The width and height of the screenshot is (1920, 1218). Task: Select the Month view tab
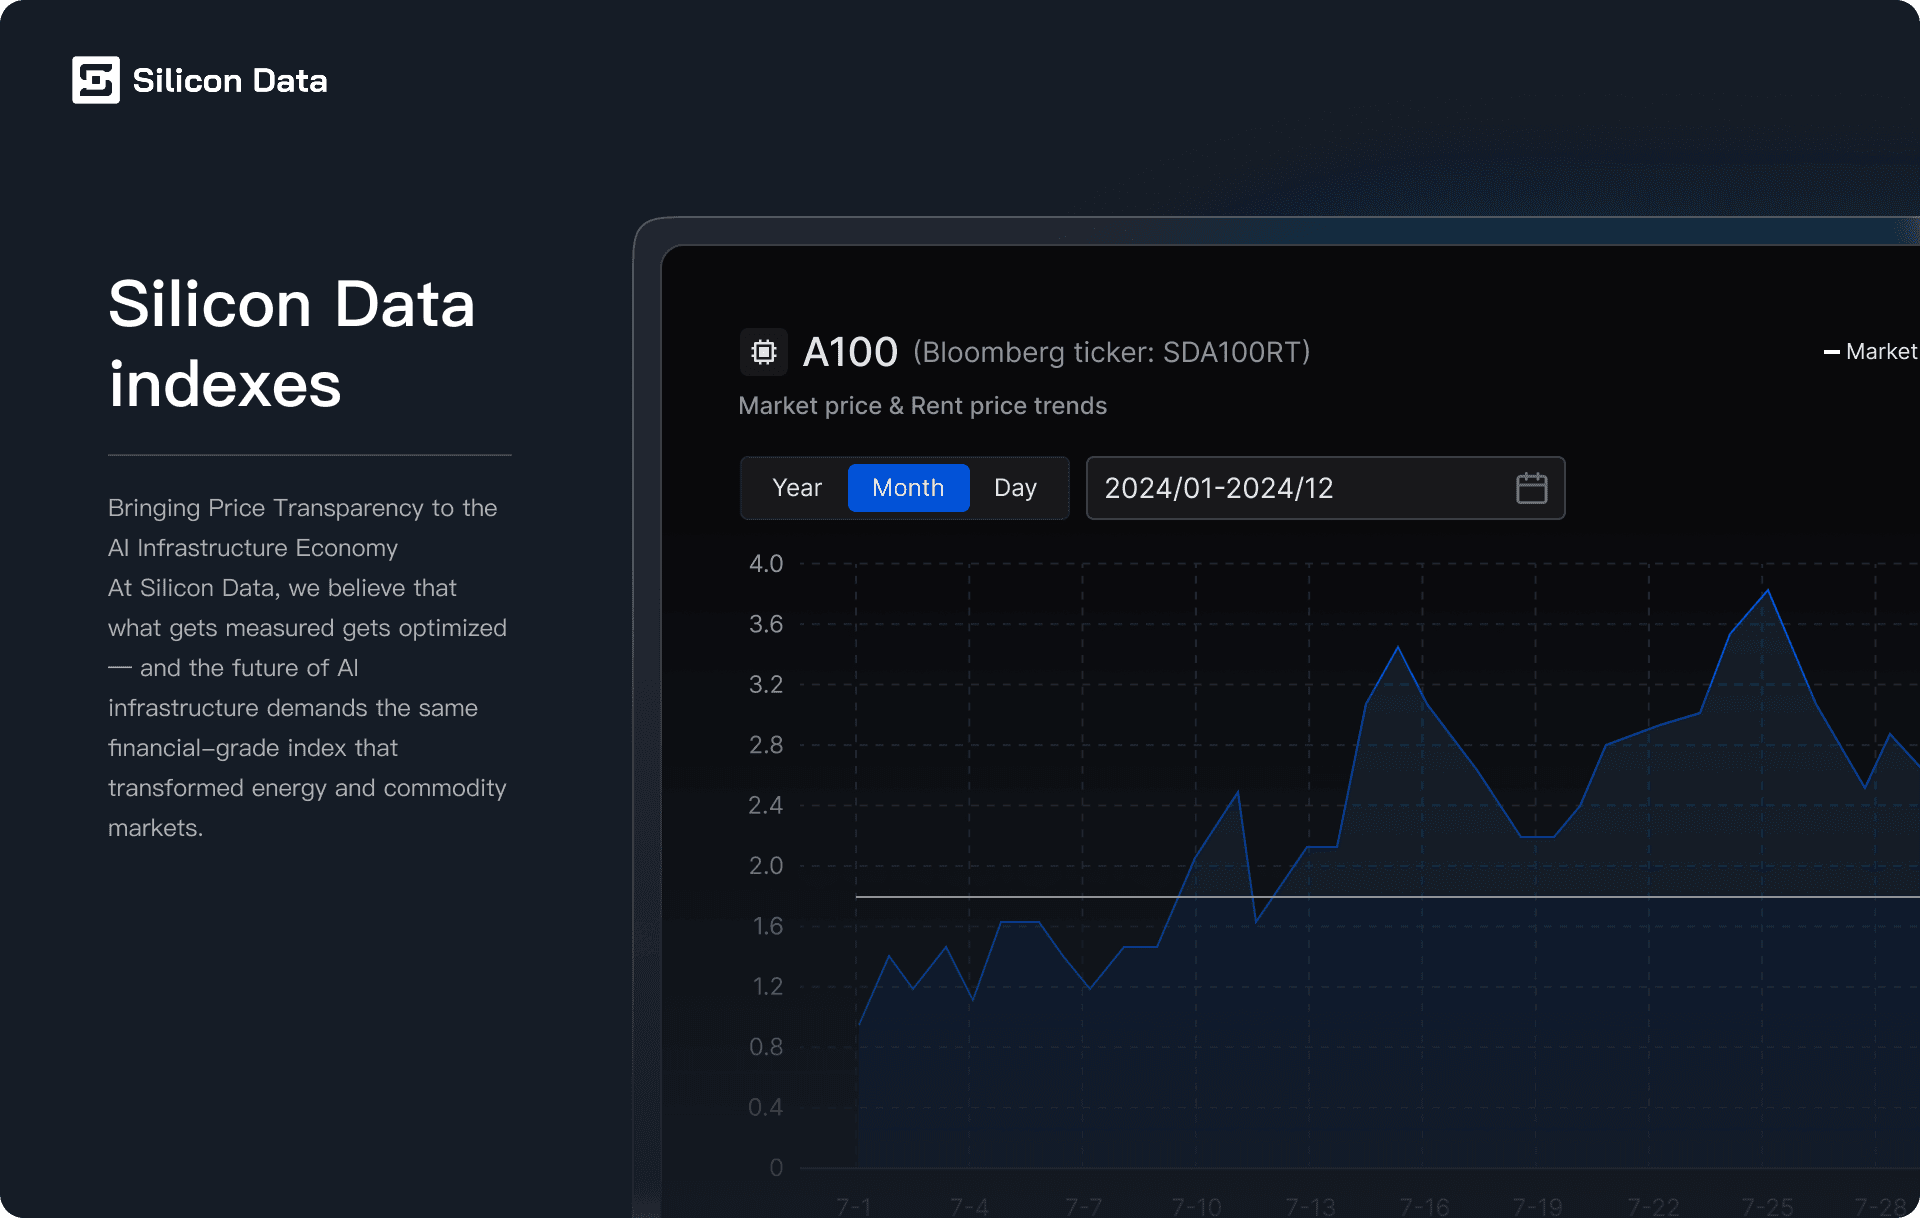pos(908,488)
